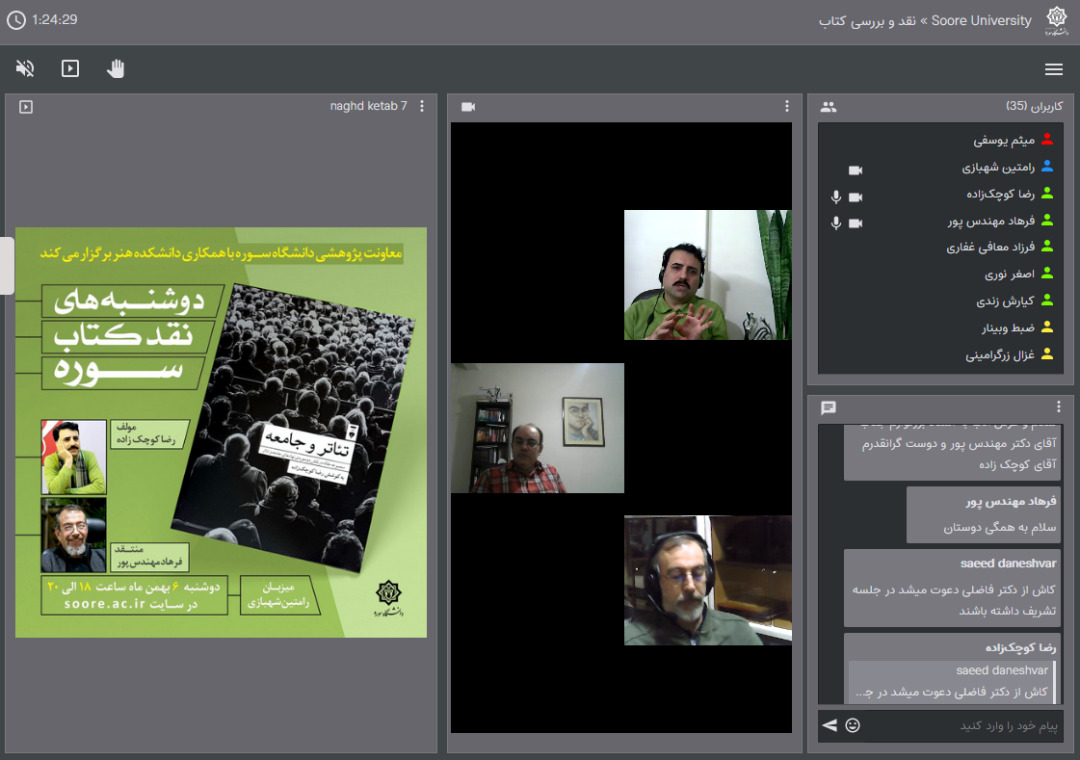
Task: Click the send message arrow
Action: point(830,725)
